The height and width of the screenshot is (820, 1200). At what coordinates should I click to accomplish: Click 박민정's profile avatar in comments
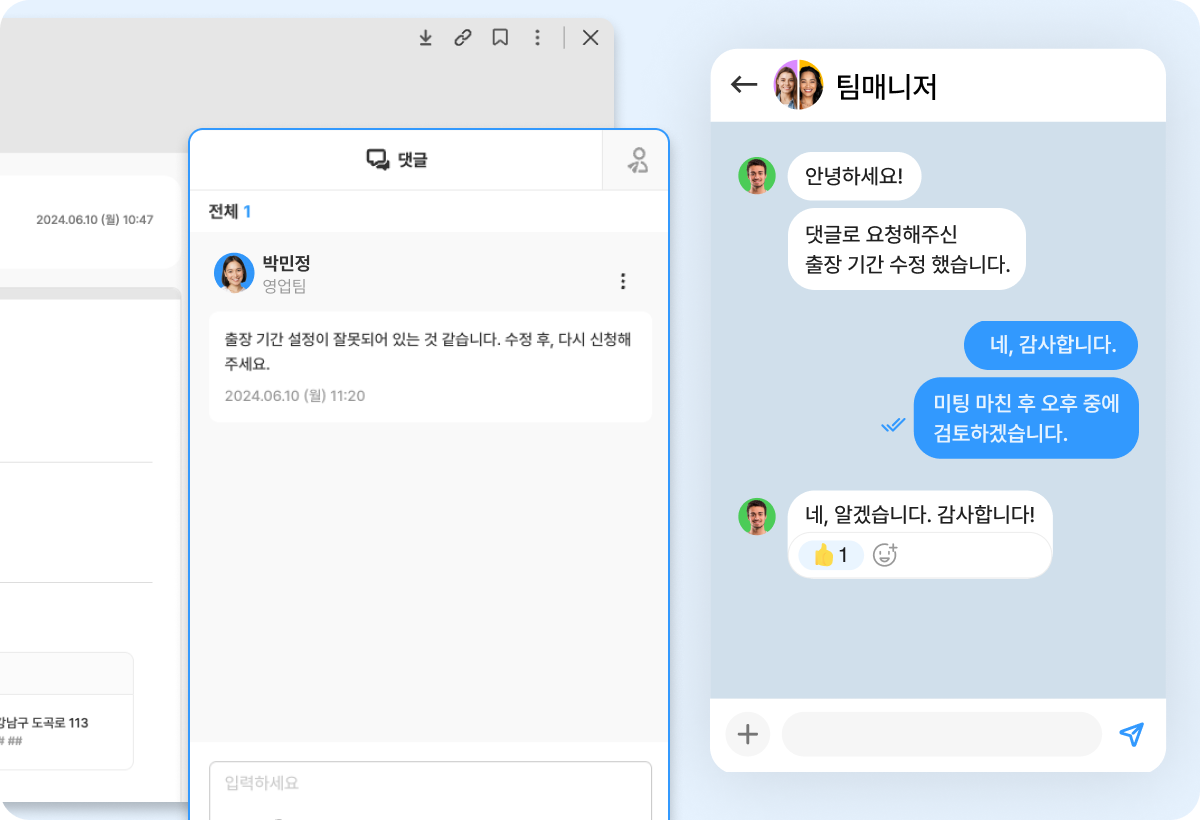click(234, 272)
